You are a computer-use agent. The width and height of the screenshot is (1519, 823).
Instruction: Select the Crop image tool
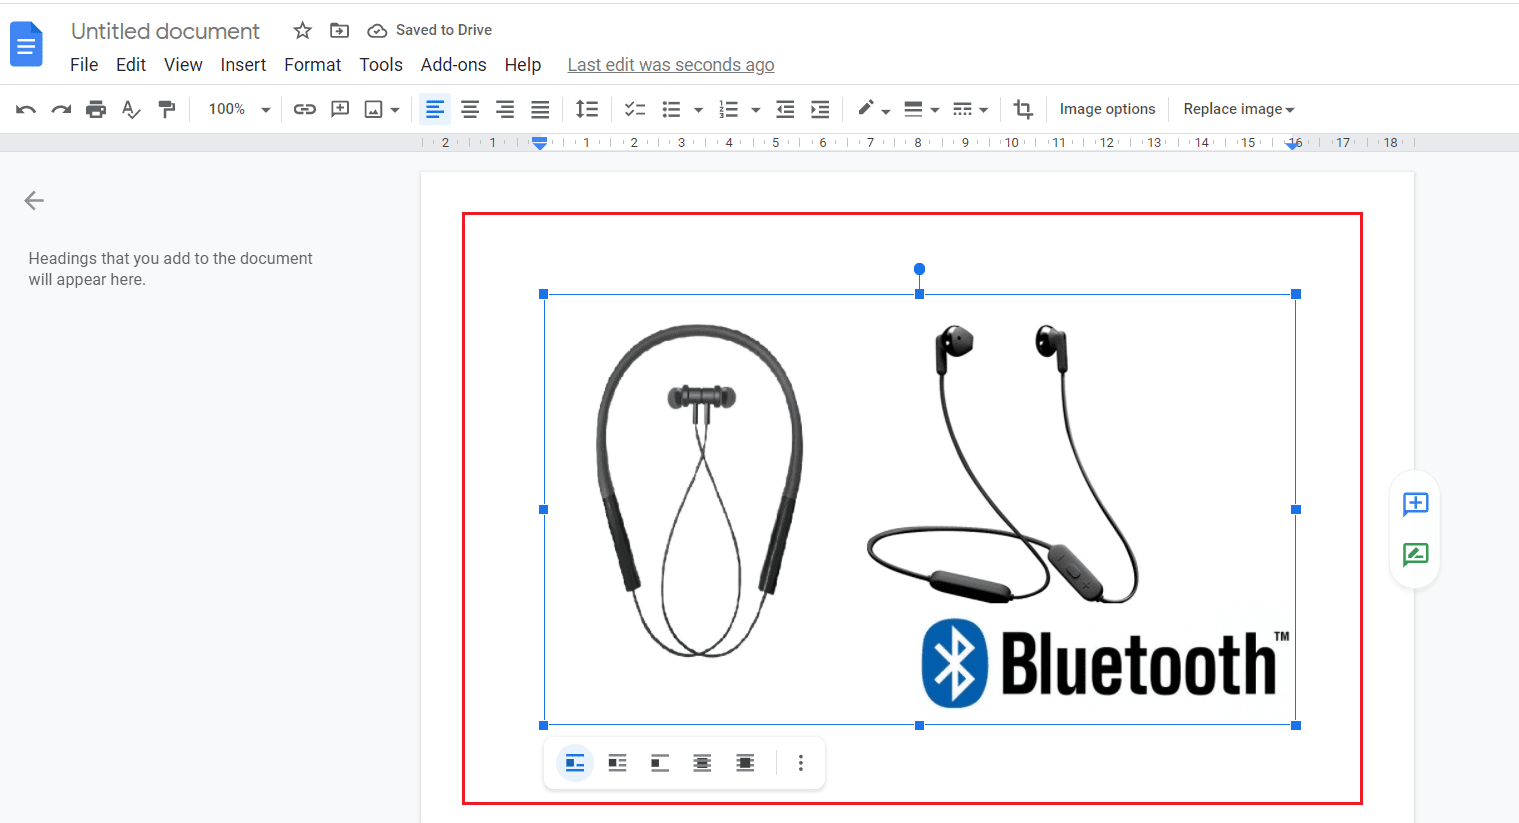tap(1022, 109)
